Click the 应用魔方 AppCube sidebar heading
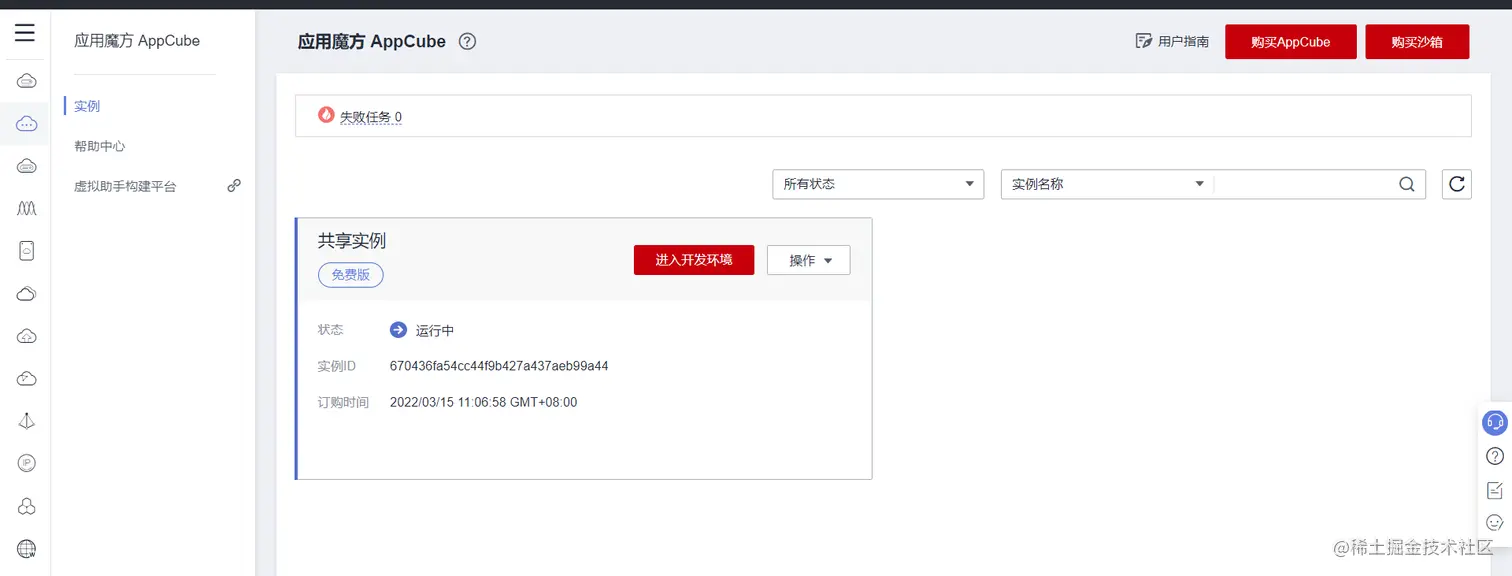This screenshot has height=576, width=1512. (x=137, y=41)
